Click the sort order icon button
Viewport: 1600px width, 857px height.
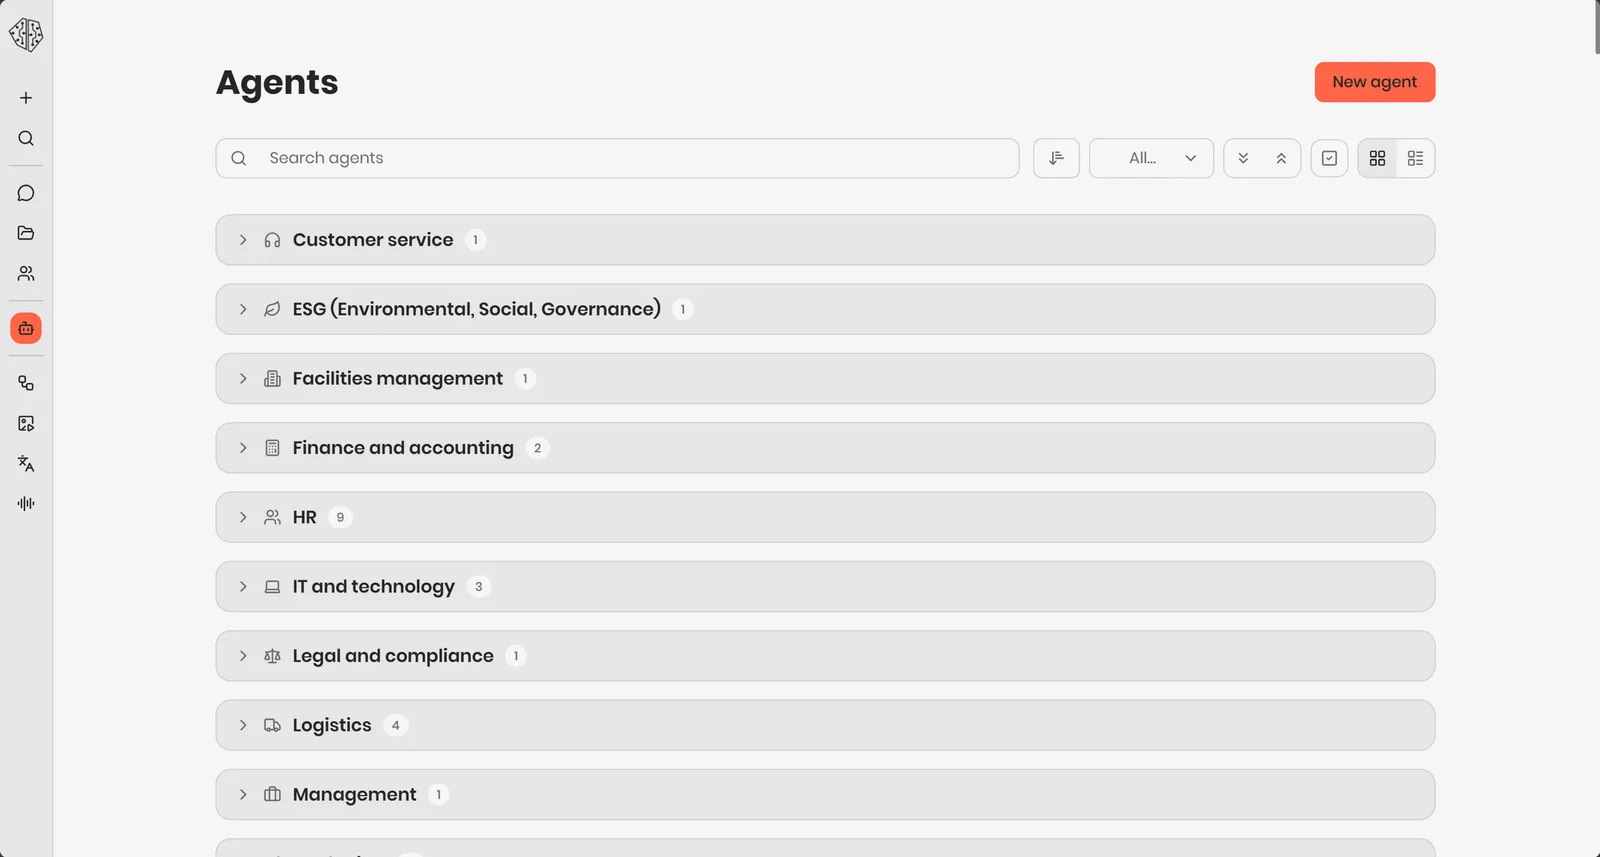tap(1056, 158)
